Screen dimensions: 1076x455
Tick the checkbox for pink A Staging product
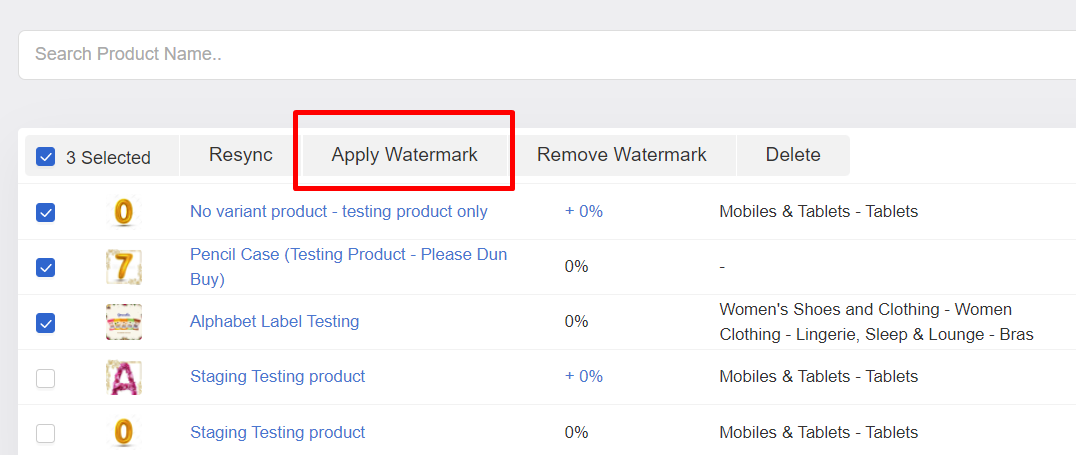pos(45,377)
